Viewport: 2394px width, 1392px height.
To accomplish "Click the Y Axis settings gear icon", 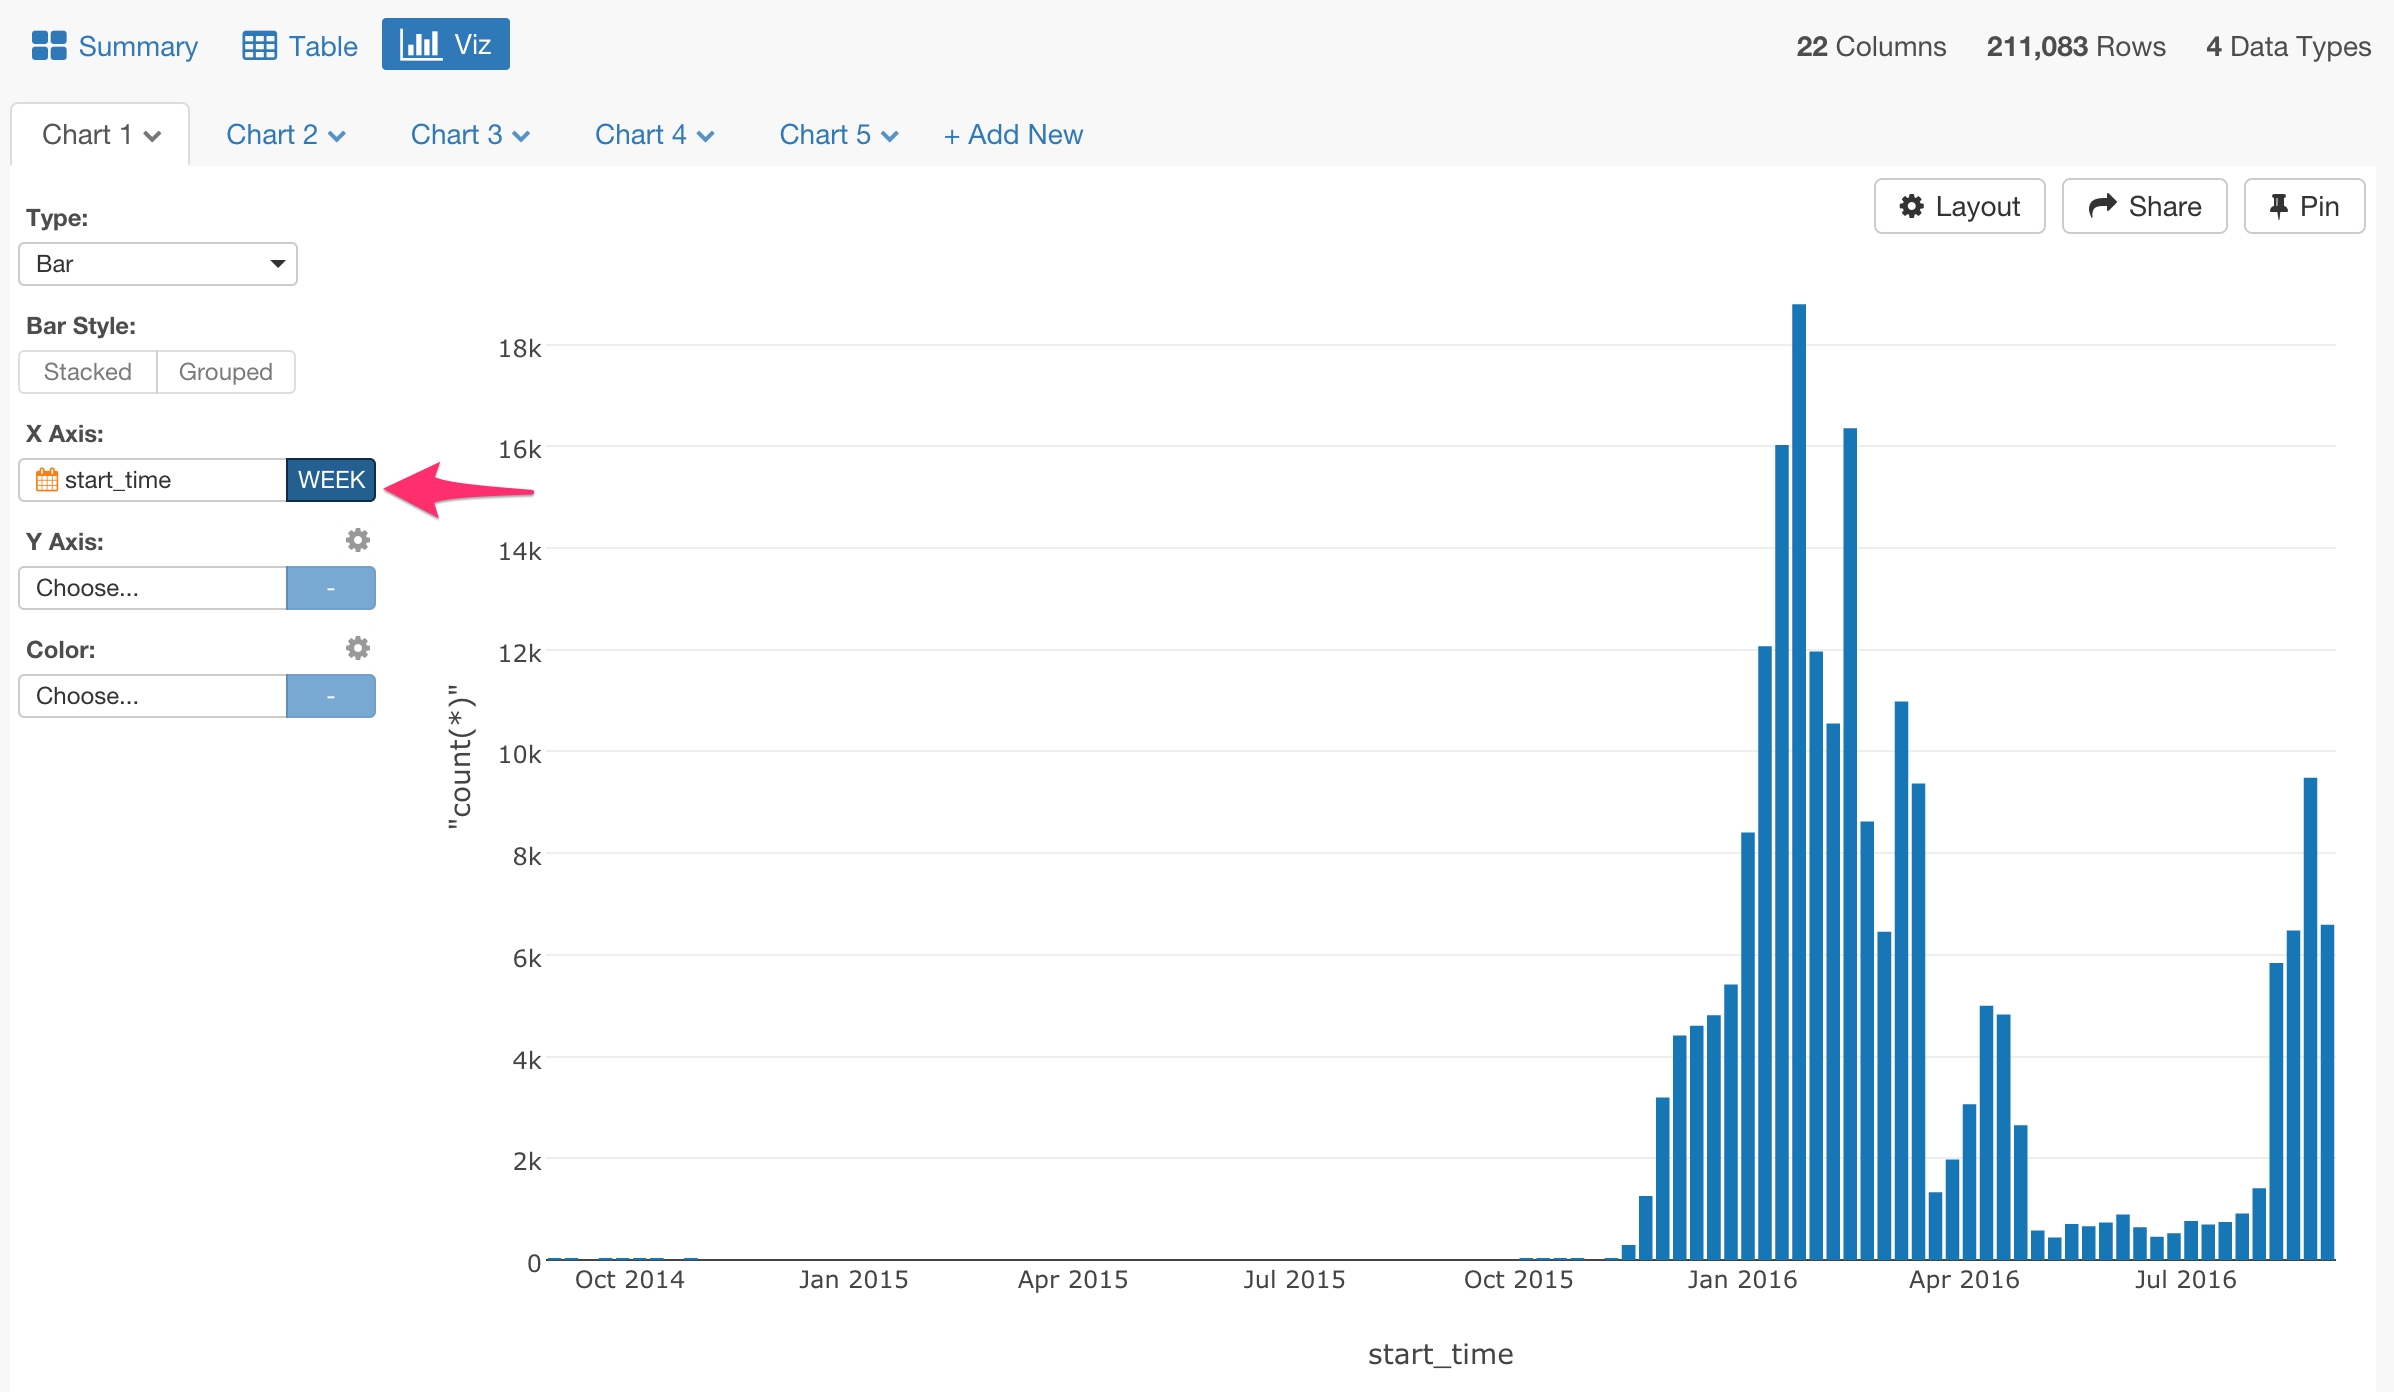I will coord(358,540).
